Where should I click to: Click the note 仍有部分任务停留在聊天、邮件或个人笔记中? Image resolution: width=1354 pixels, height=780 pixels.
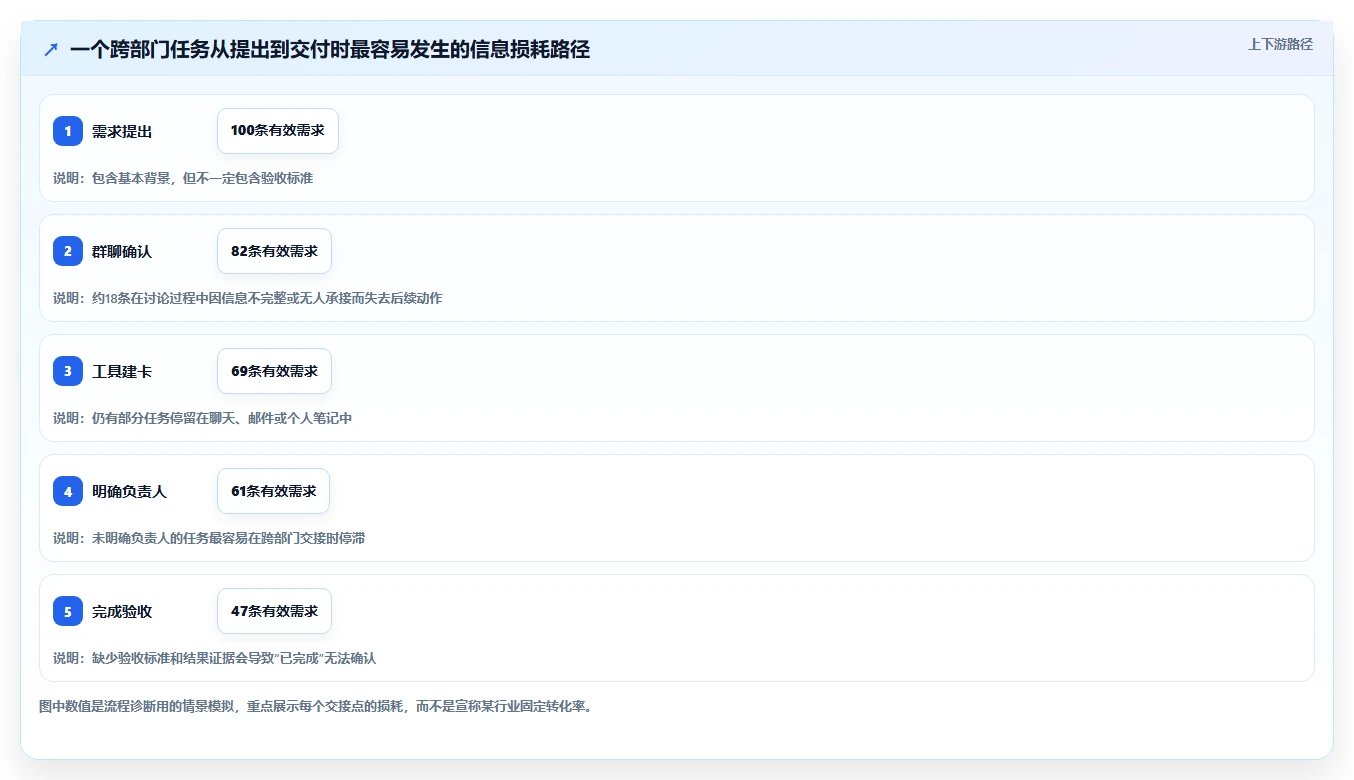coord(222,418)
